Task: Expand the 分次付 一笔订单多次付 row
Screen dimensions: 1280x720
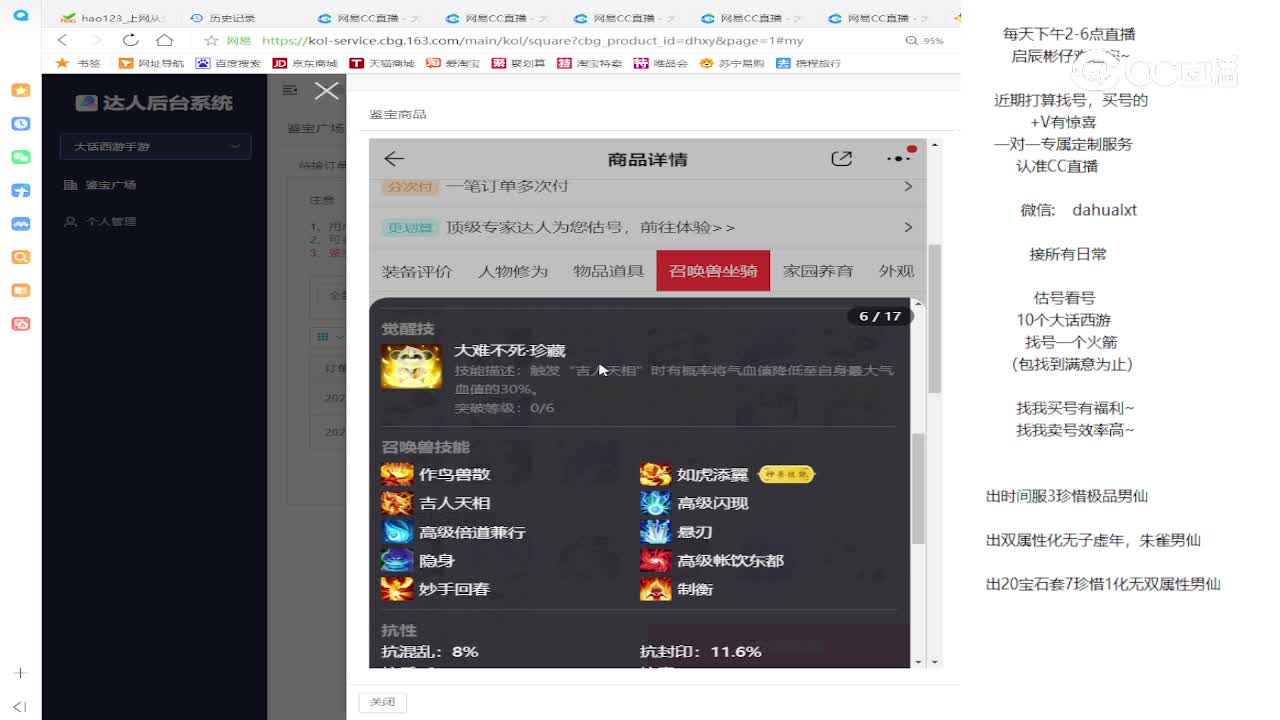Action: coord(648,186)
